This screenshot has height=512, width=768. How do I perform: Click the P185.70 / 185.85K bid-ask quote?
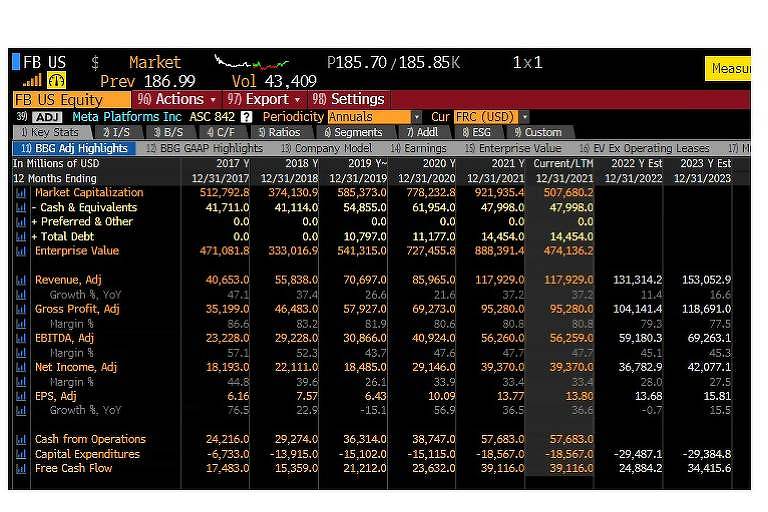pos(393,63)
